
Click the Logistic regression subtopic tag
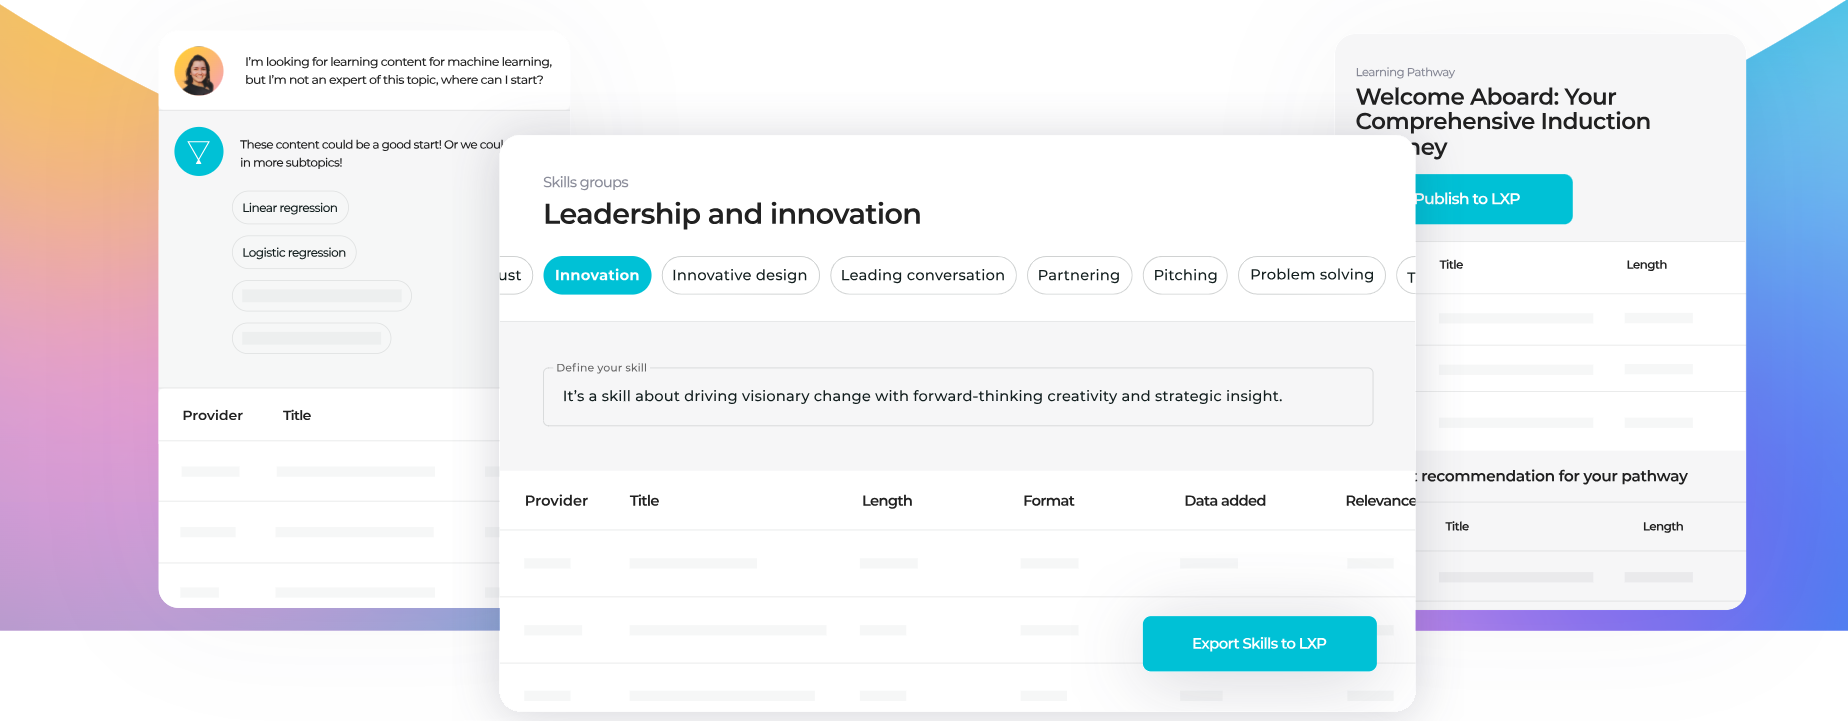pos(293,252)
